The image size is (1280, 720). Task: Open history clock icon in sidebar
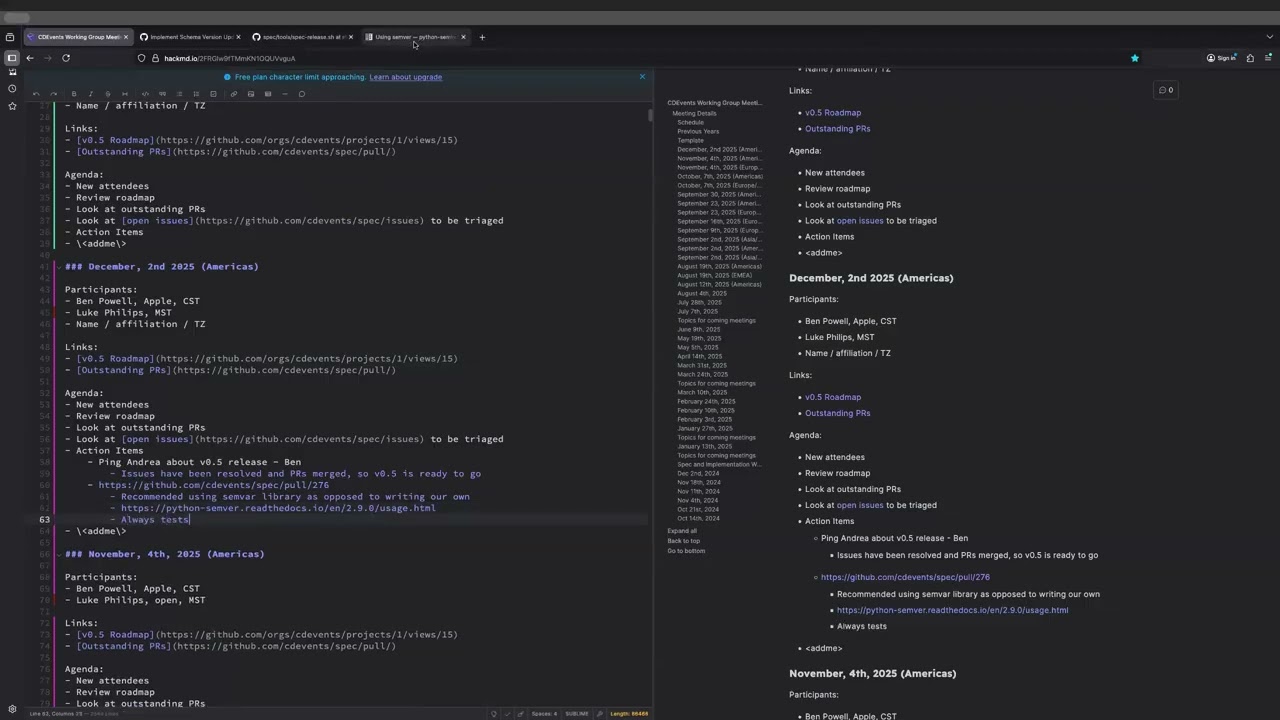point(12,88)
